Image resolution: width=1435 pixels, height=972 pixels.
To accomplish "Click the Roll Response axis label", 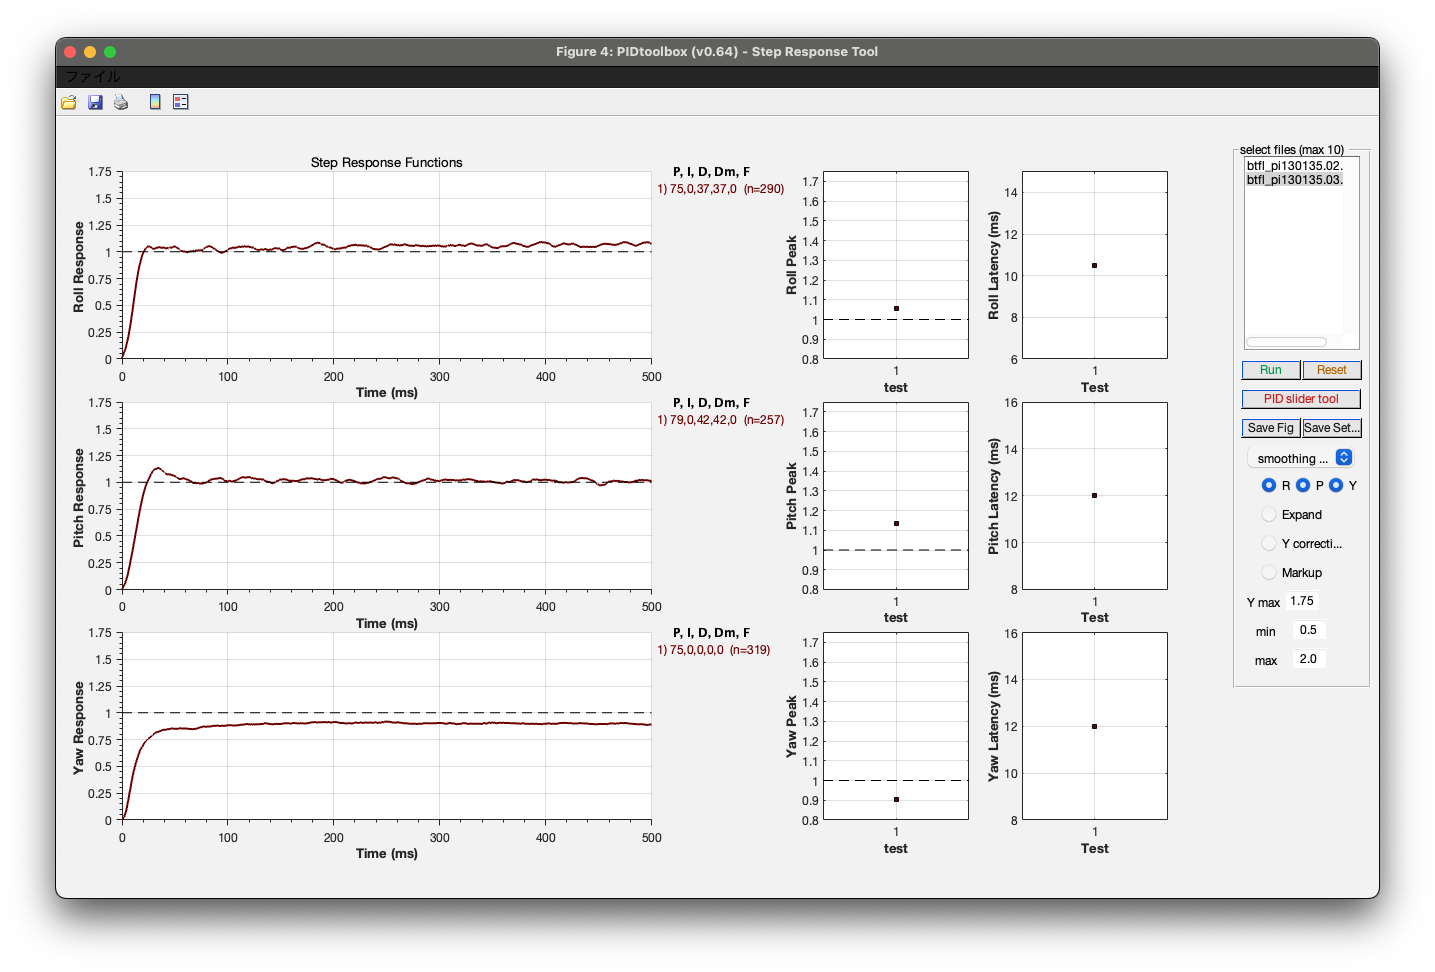I will click(79, 267).
